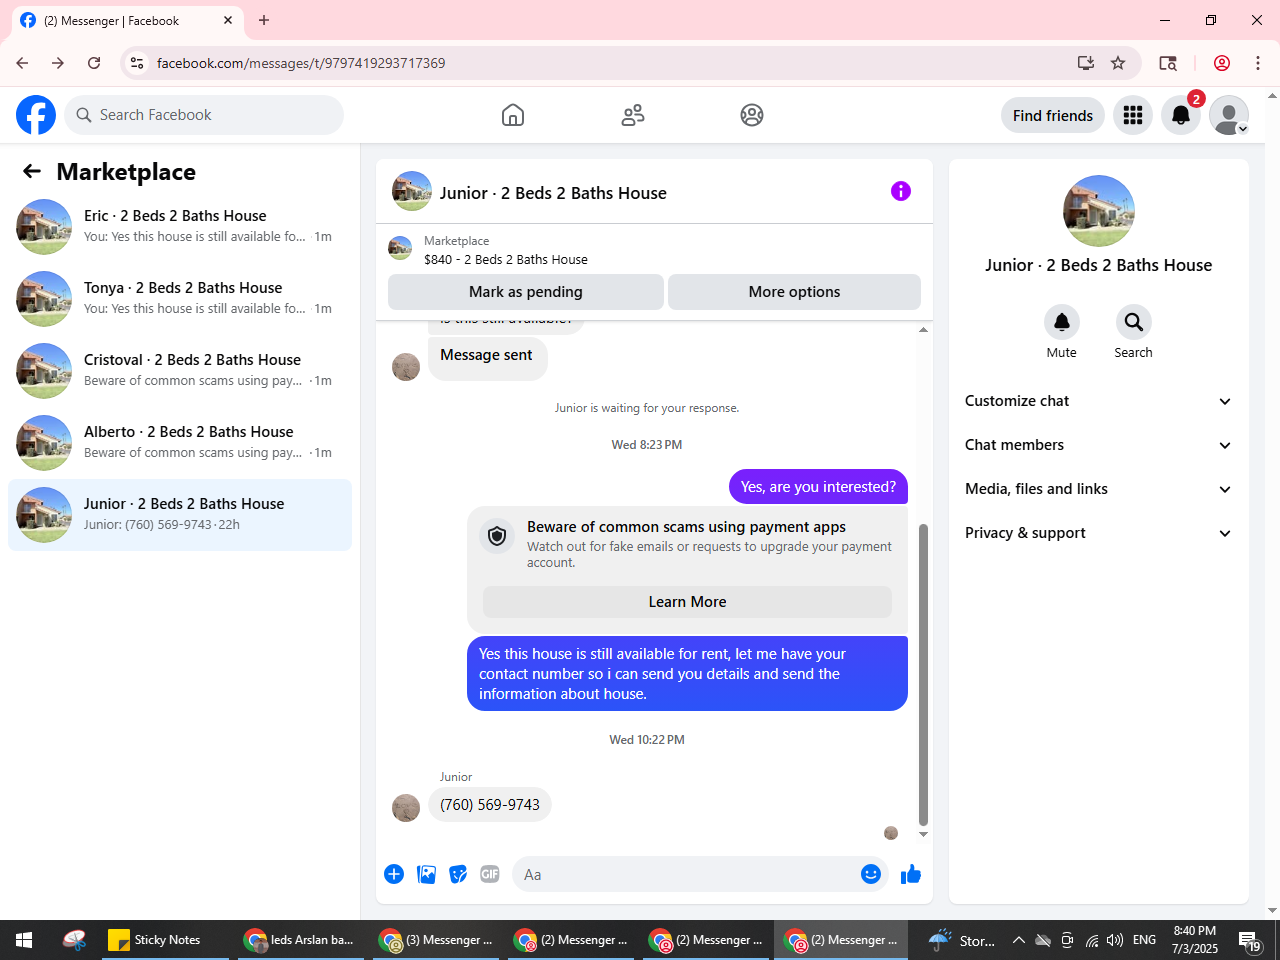Bookmark this page with star icon

point(1118,63)
